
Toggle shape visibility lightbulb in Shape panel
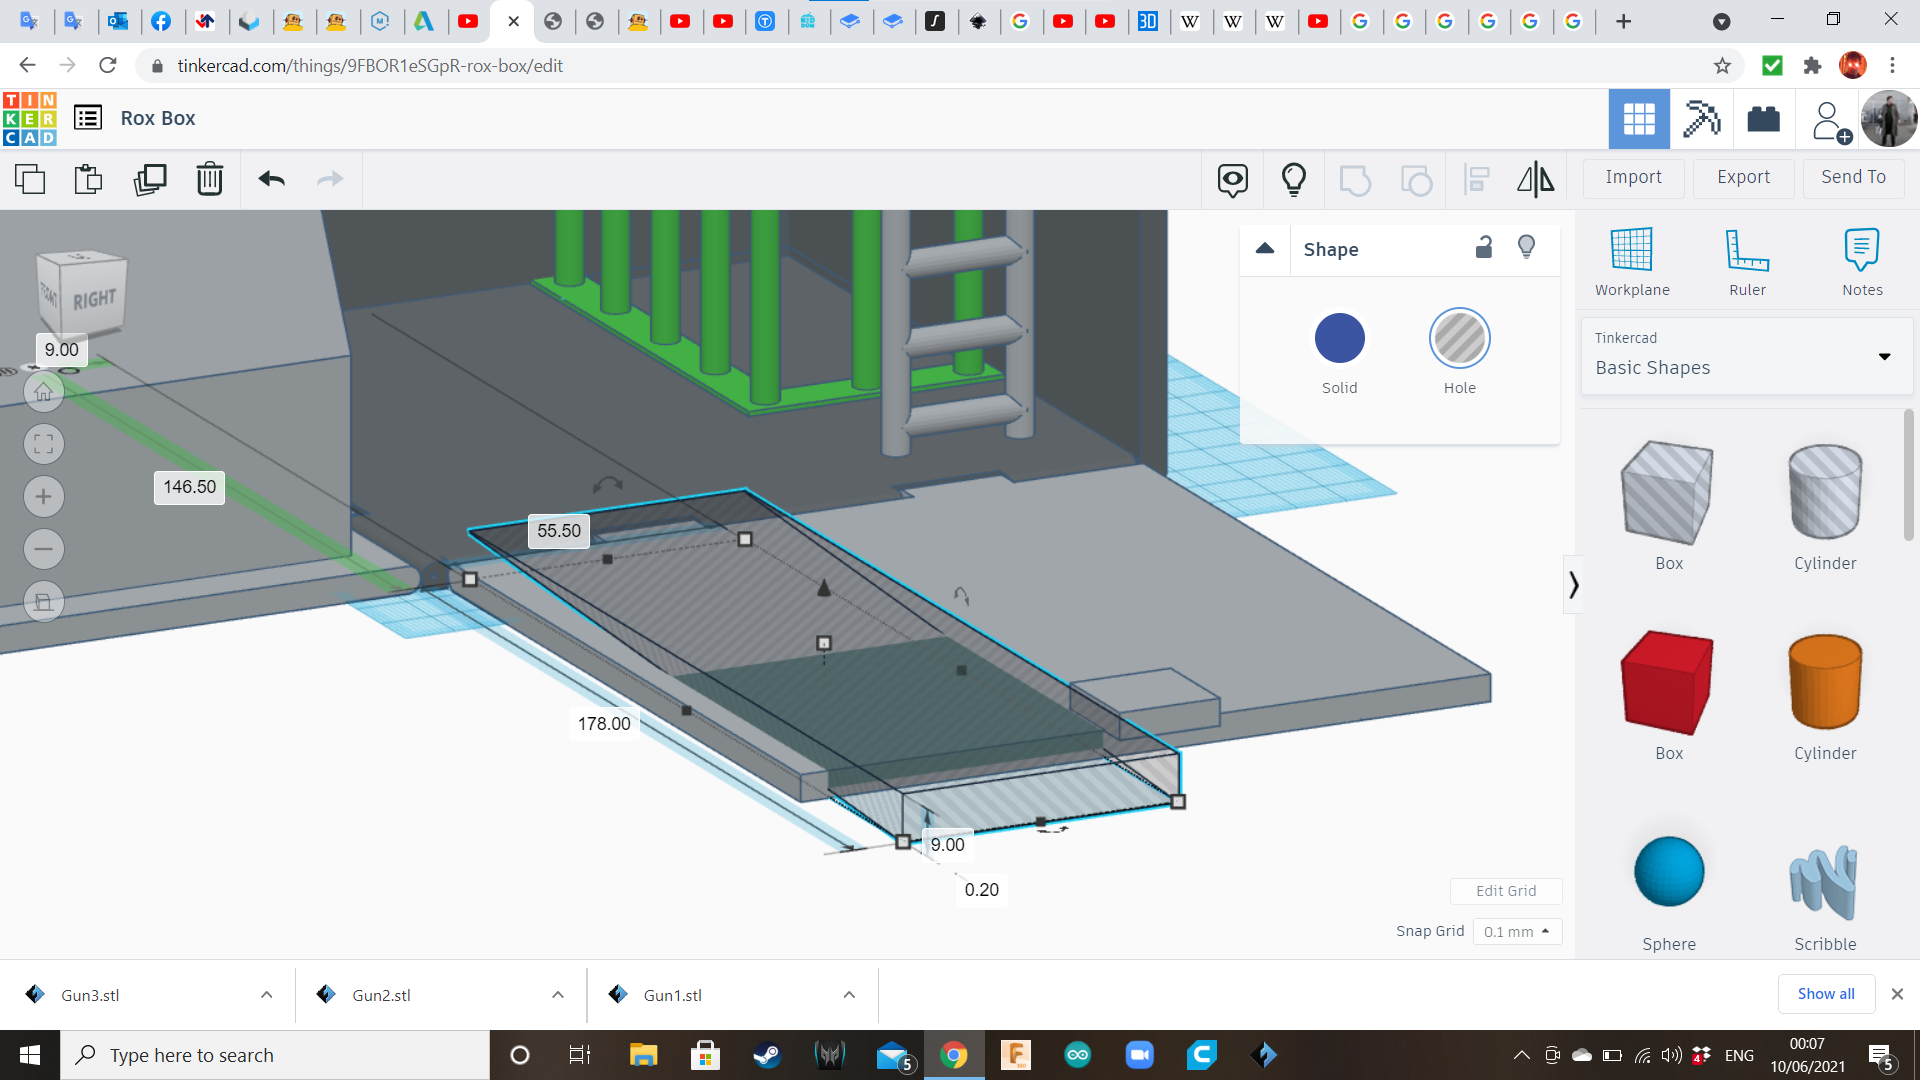click(1526, 247)
